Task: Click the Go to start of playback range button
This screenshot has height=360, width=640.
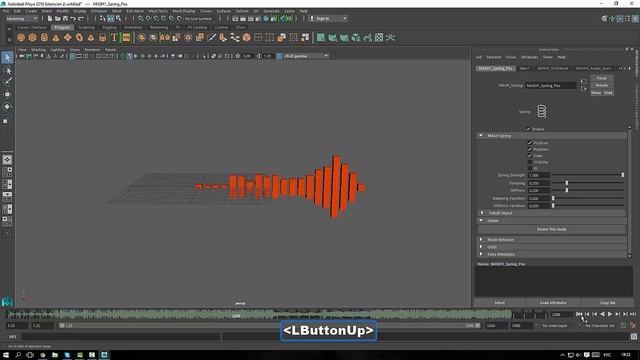Action: [x=579, y=314]
